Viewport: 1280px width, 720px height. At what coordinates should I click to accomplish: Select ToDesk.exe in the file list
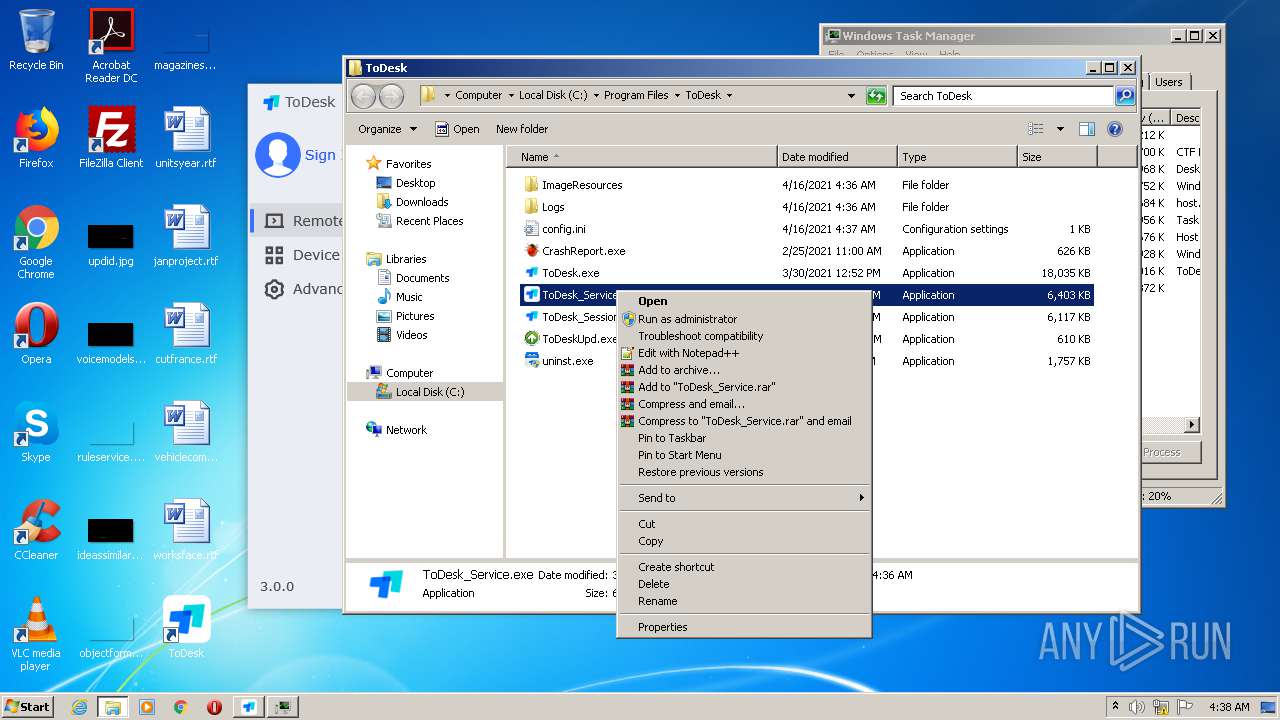570,273
